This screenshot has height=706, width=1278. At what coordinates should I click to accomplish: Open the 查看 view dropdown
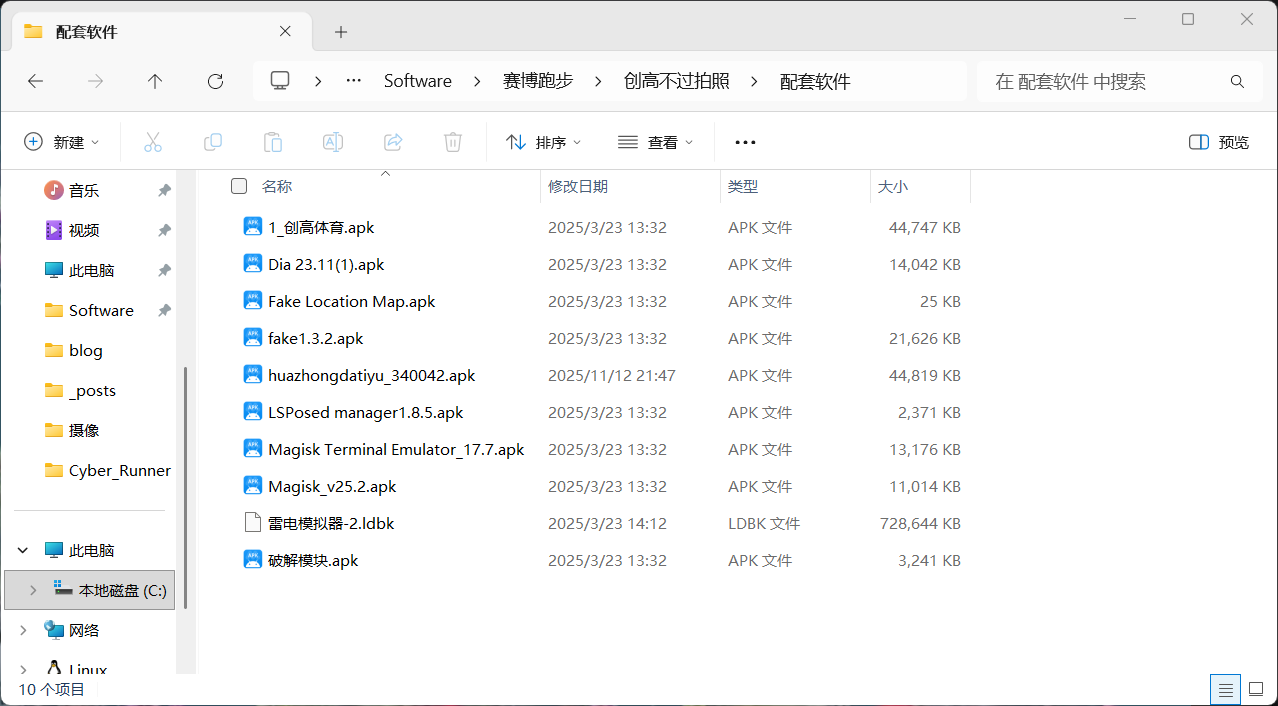(x=655, y=142)
